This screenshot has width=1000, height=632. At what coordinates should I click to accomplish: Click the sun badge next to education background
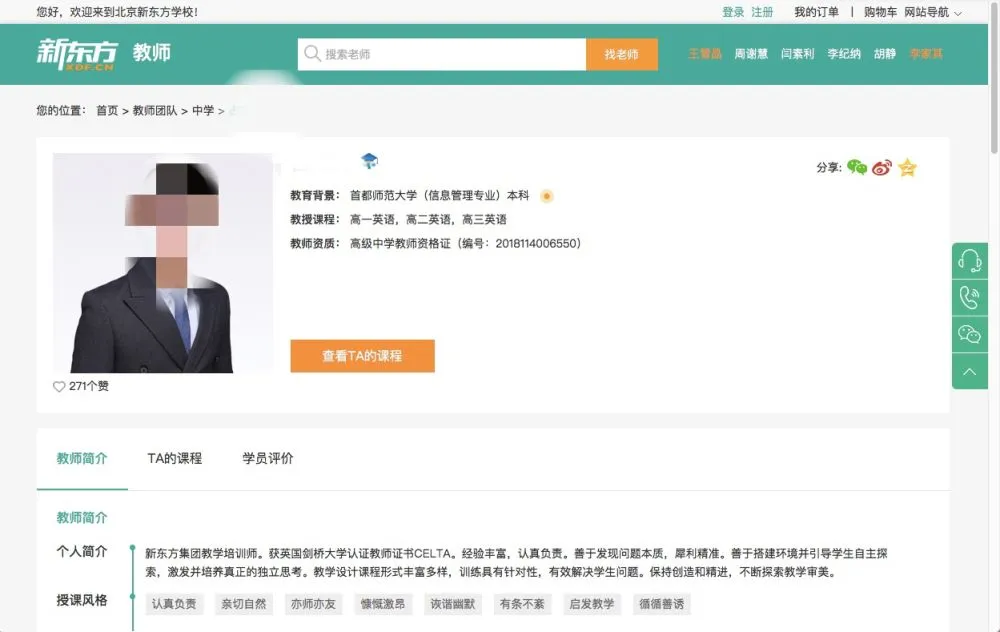[x=546, y=196]
